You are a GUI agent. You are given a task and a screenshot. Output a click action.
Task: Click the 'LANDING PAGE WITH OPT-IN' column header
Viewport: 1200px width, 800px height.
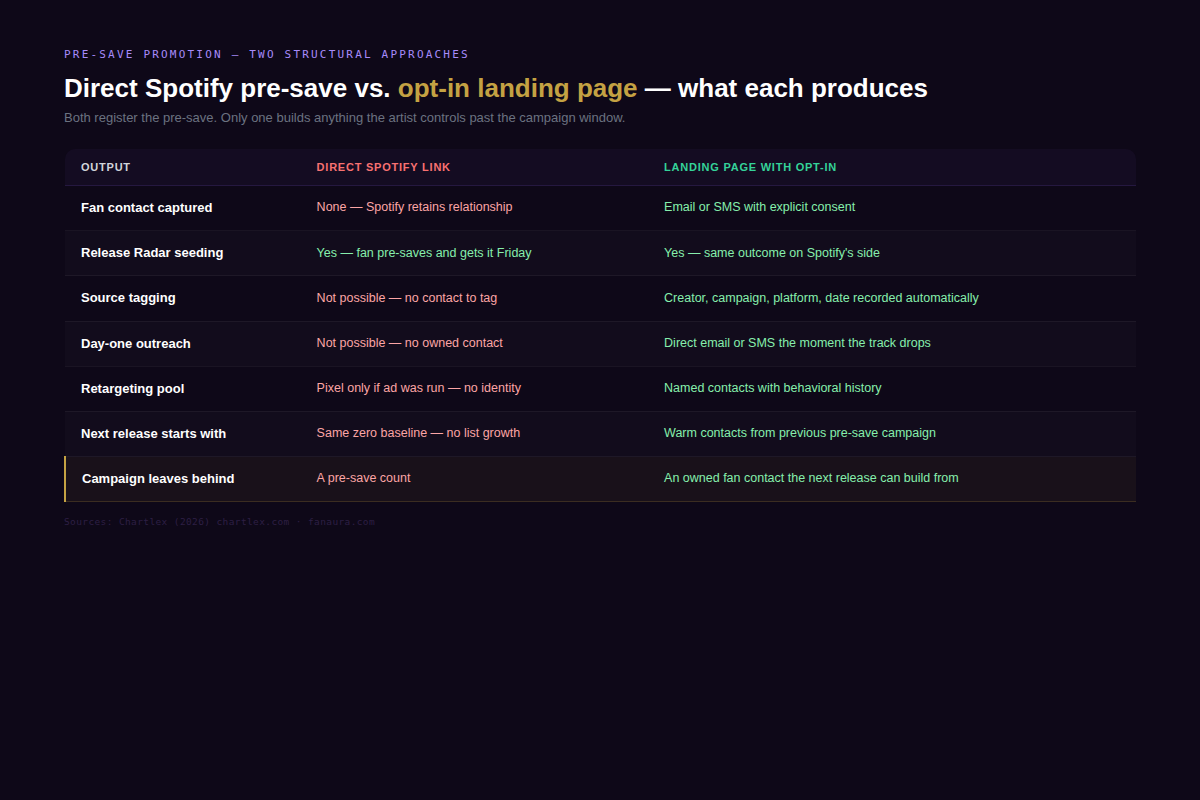[750, 167]
